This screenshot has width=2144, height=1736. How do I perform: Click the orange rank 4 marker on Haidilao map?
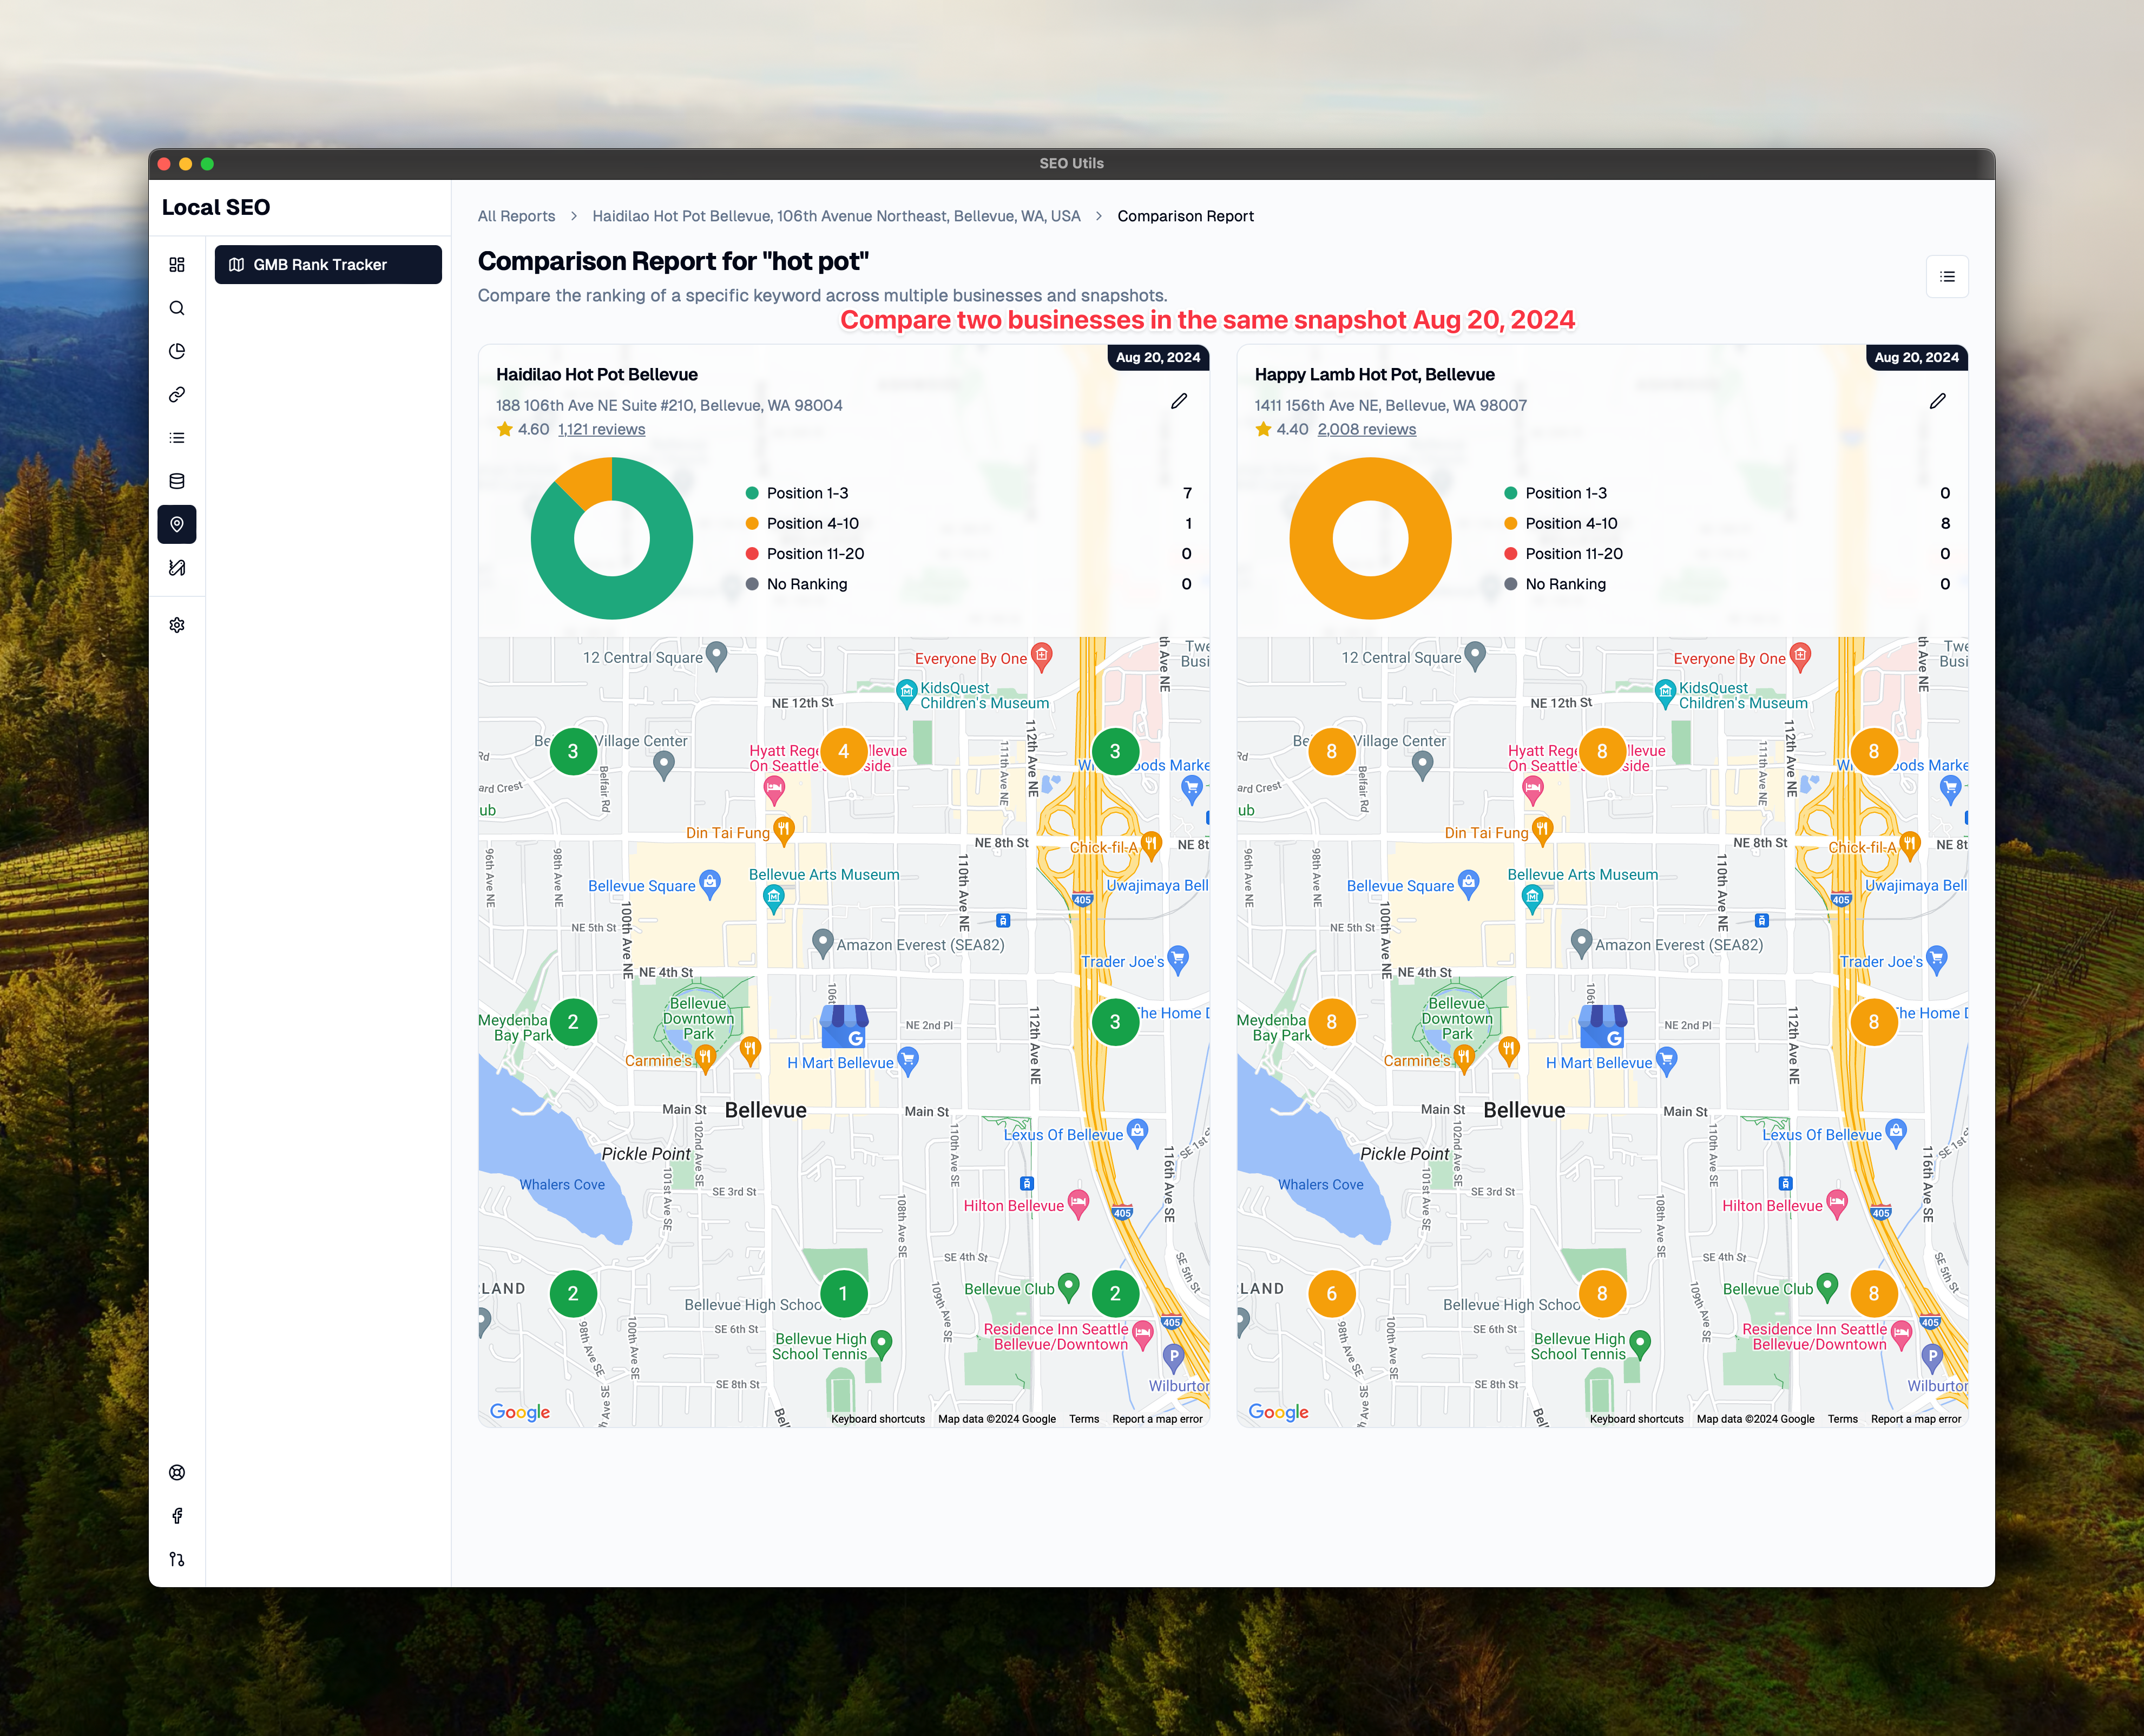click(x=843, y=752)
